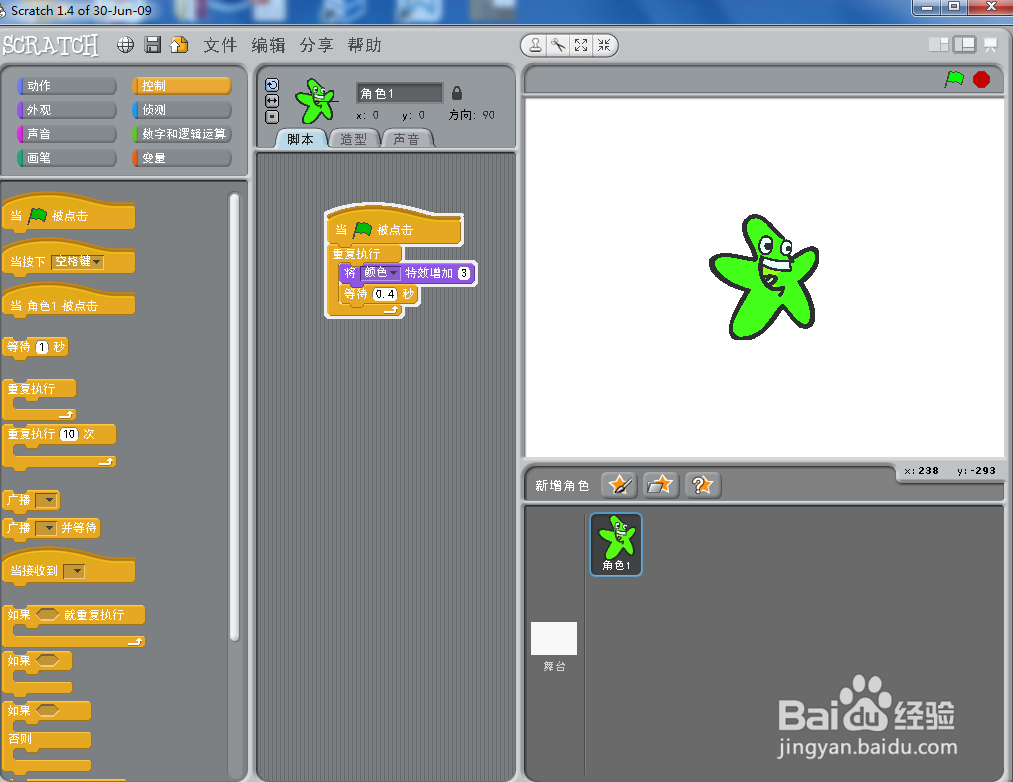Click palette 重复执行 forever block

pyautogui.click(x=39, y=399)
